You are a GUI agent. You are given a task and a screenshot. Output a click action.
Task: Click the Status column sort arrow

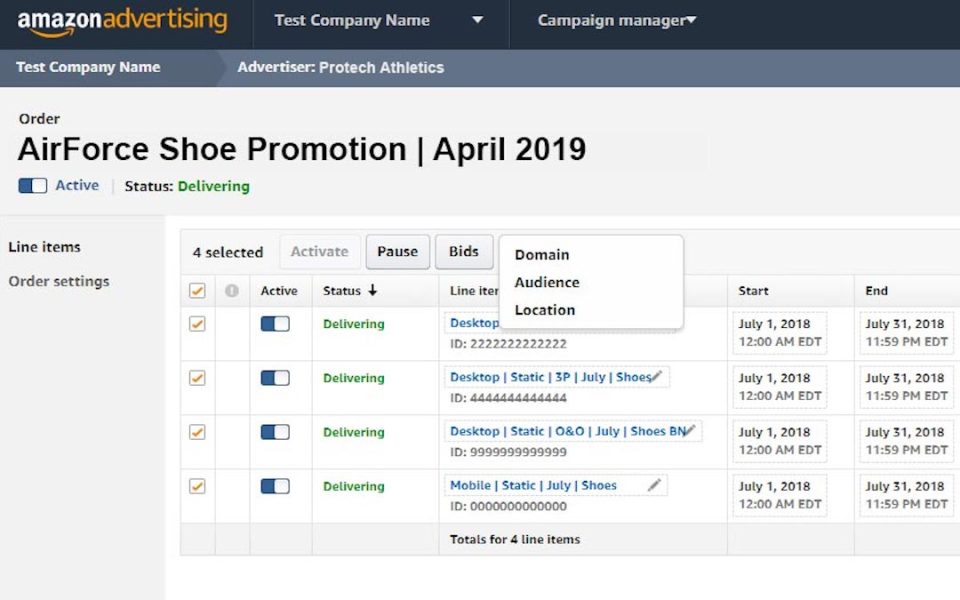373,291
